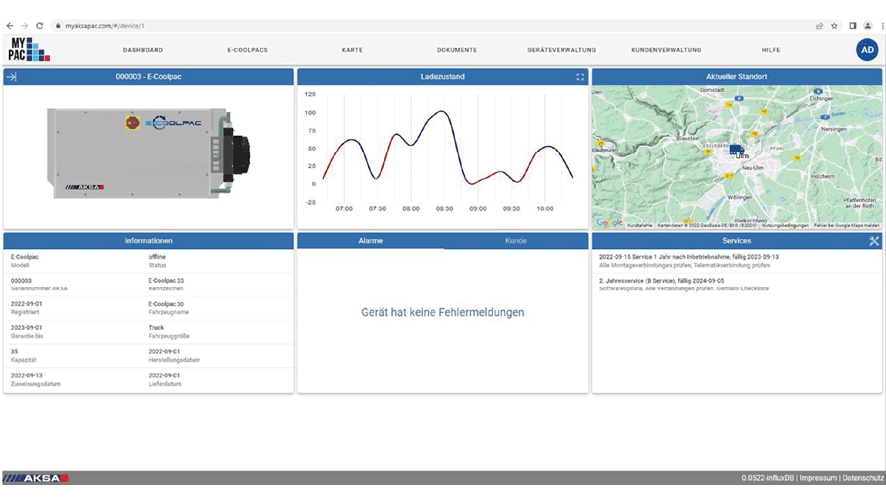
Task: Click the serial number 000003 value
Action: 21,280
